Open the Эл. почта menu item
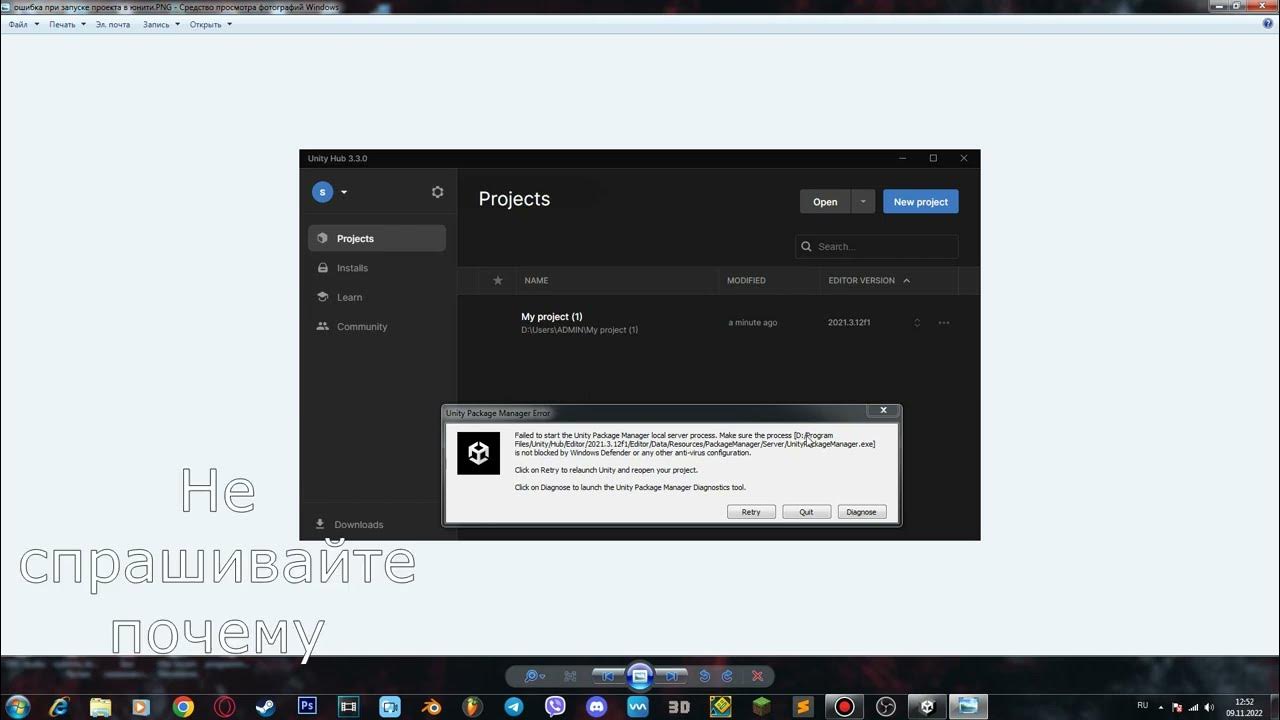This screenshot has height=720, width=1280. pyautogui.click(x=113, y=24)
